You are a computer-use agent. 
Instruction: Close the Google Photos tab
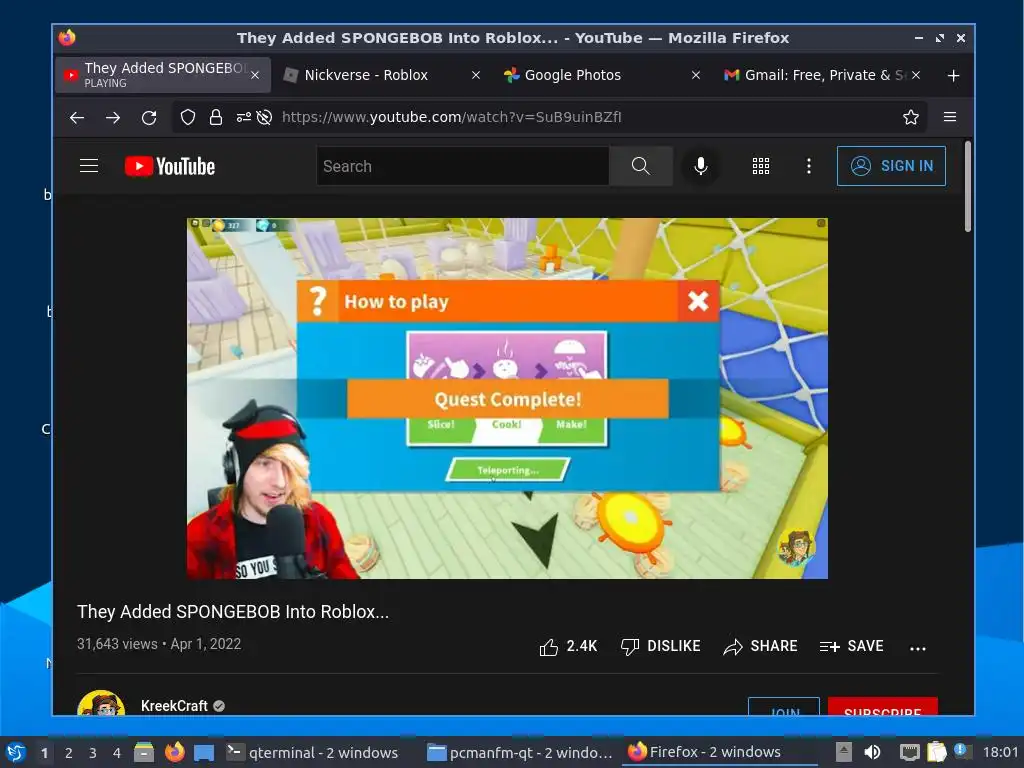point(696,76)
